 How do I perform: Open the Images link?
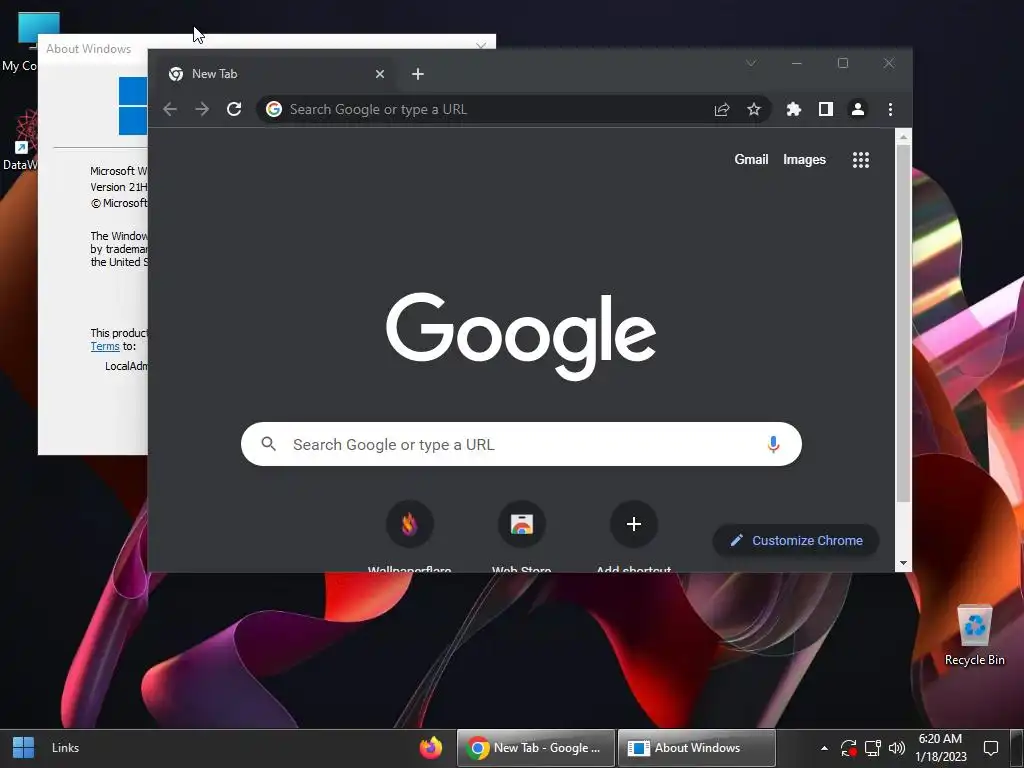(x=804, y=159)
